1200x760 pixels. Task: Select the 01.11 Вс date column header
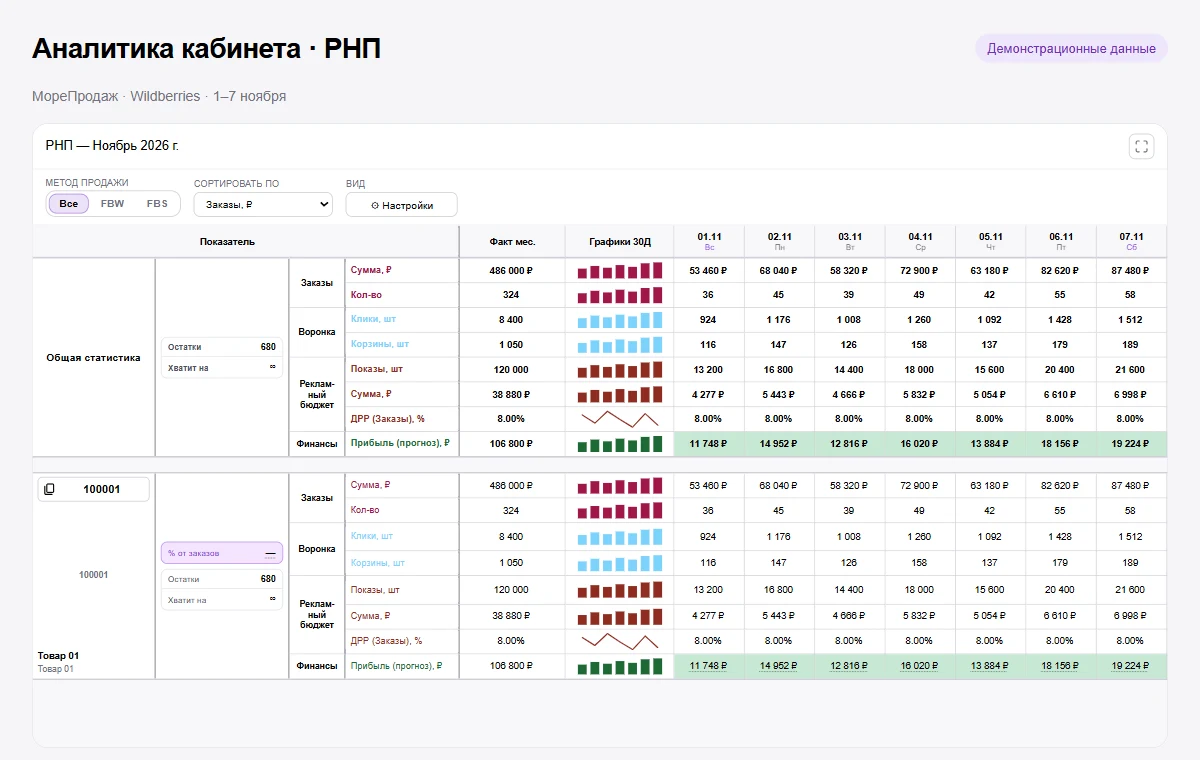(x=709, y=241)
